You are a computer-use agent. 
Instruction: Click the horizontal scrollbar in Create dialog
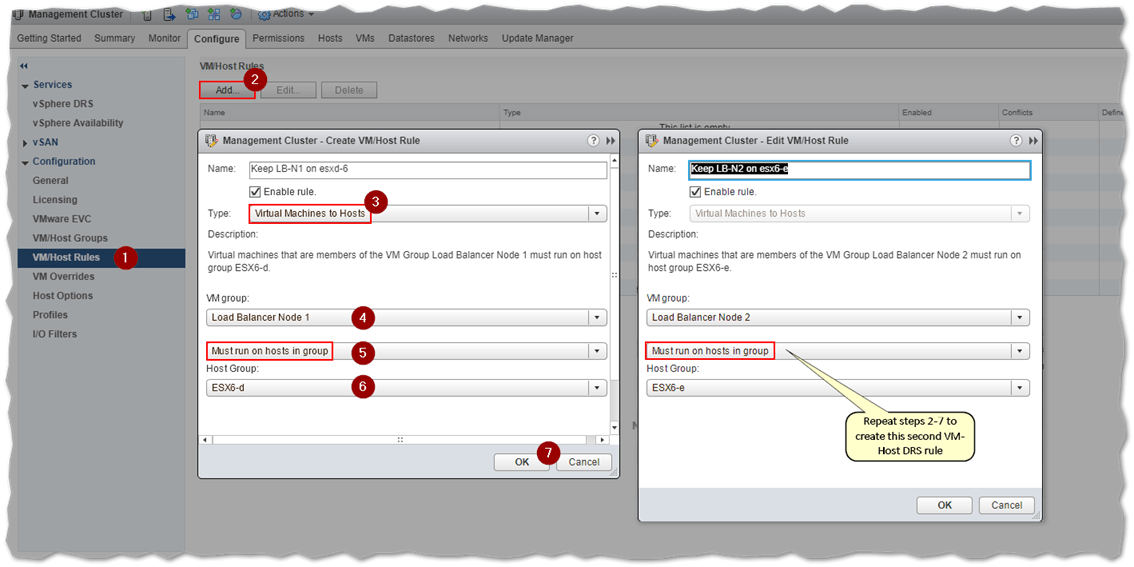pos(405,440)
